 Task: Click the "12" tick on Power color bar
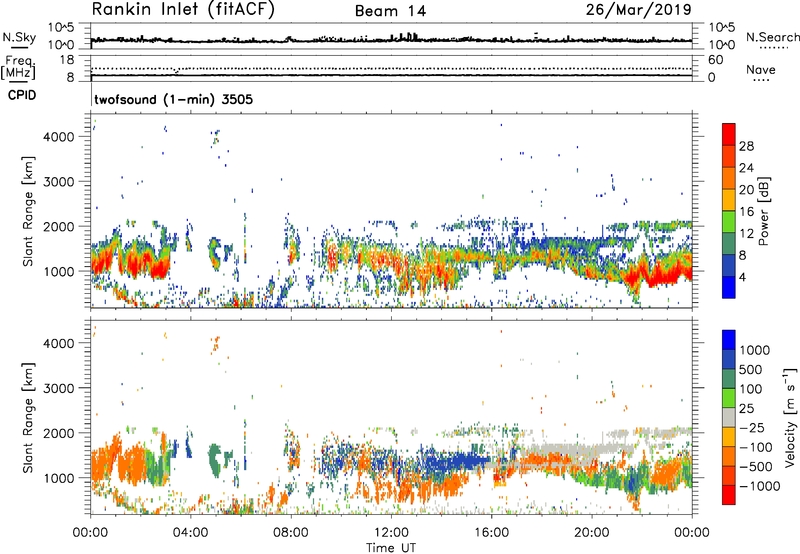746,234
